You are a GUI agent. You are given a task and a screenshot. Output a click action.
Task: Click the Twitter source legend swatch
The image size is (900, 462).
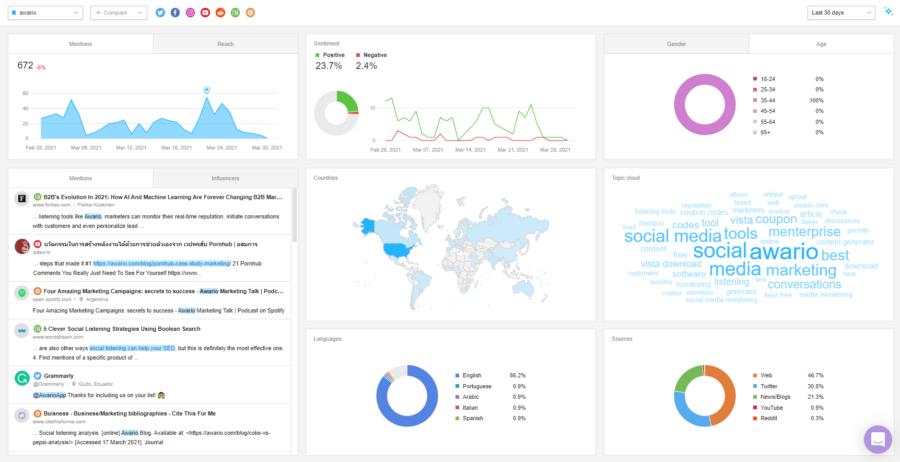(x=755, y=386)
